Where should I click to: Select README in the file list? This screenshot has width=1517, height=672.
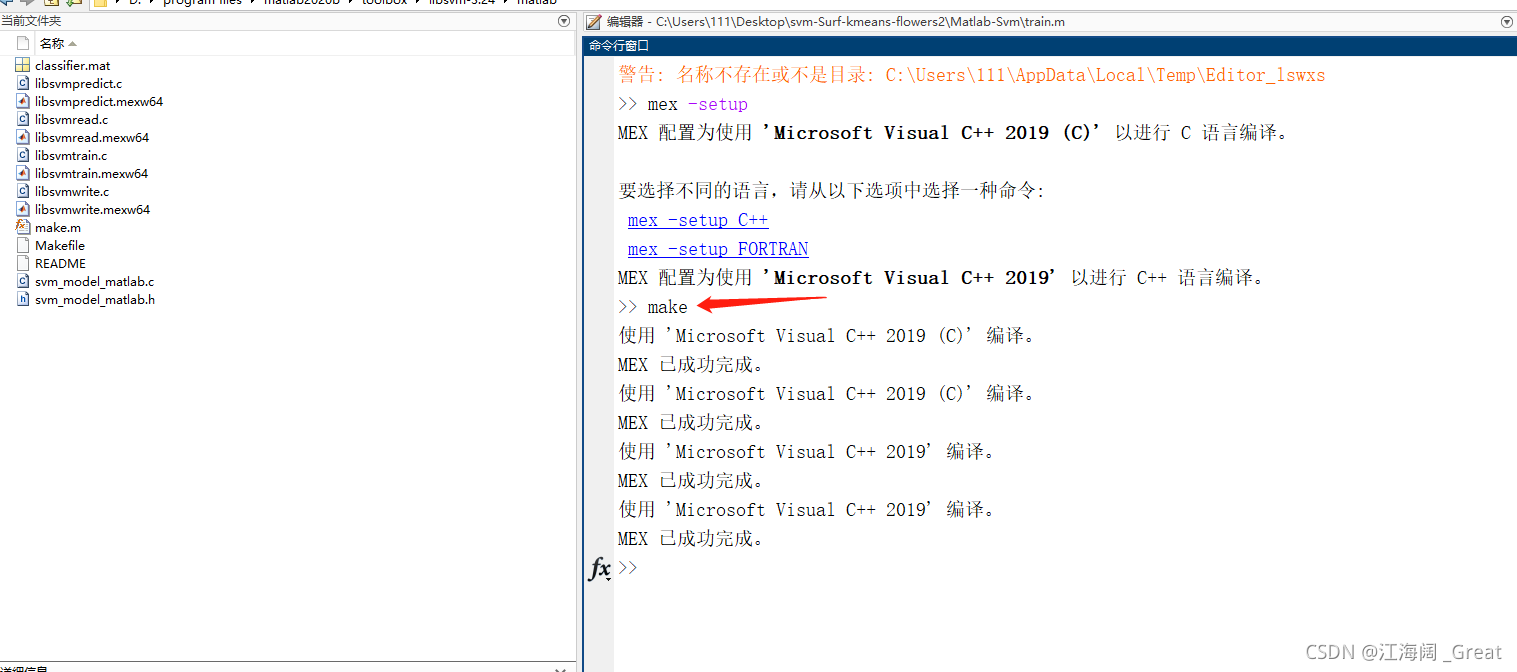60,263
